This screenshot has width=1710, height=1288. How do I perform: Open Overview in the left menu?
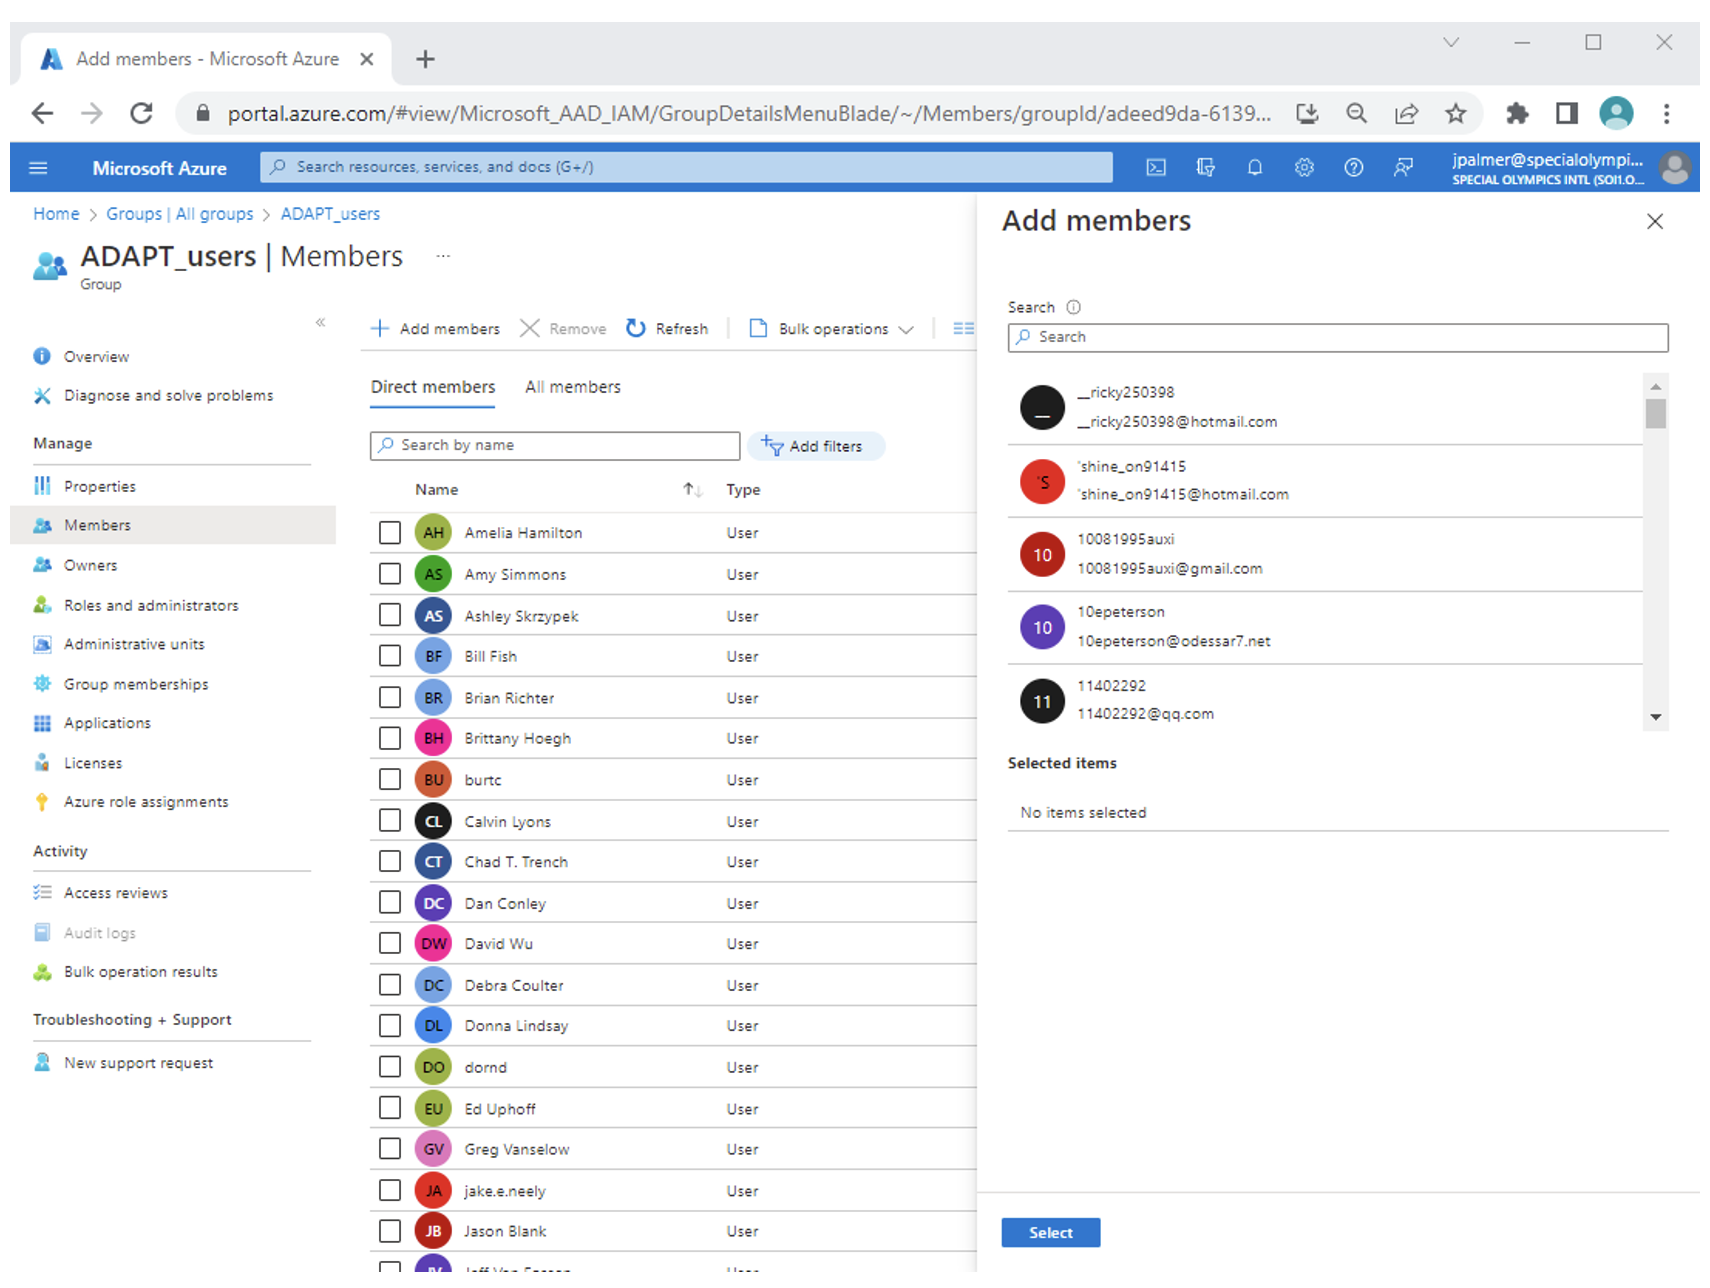pyautogui.click(x=96, y=357)
